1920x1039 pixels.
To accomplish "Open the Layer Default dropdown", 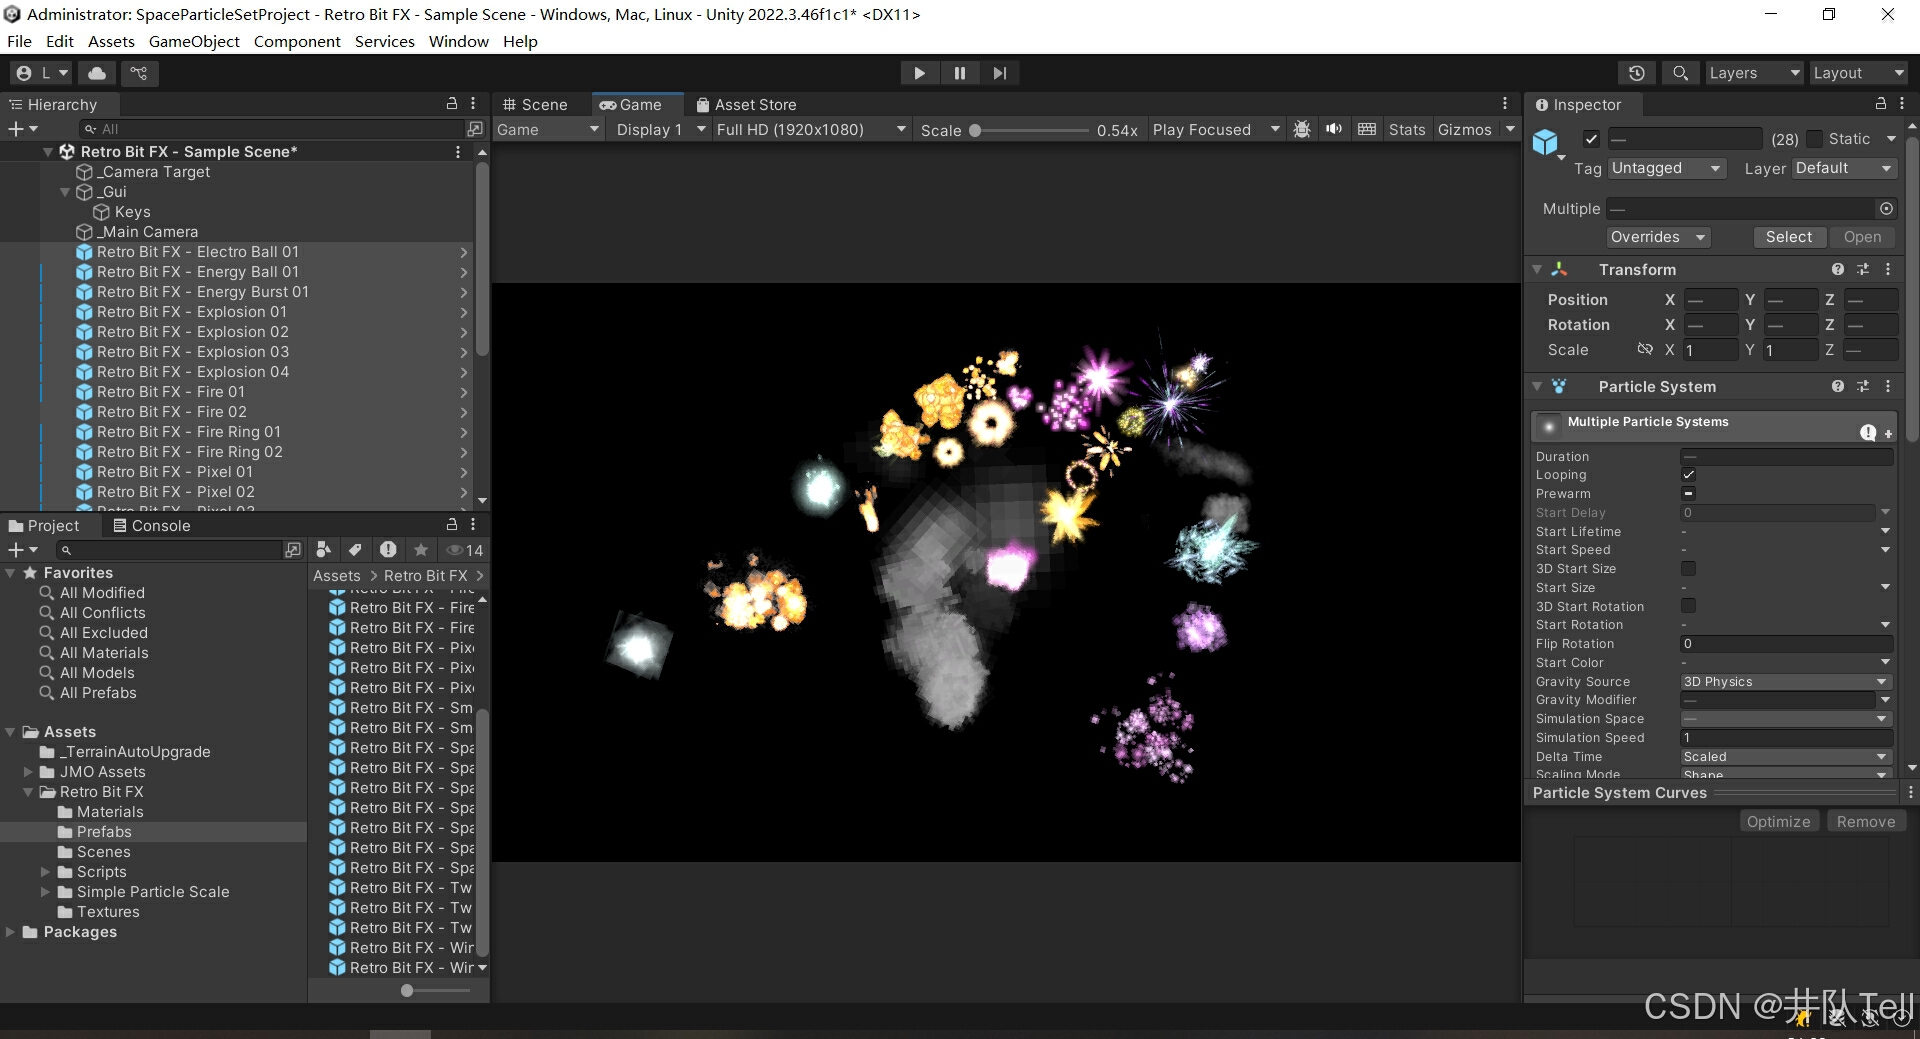I will coord(1844,168).
